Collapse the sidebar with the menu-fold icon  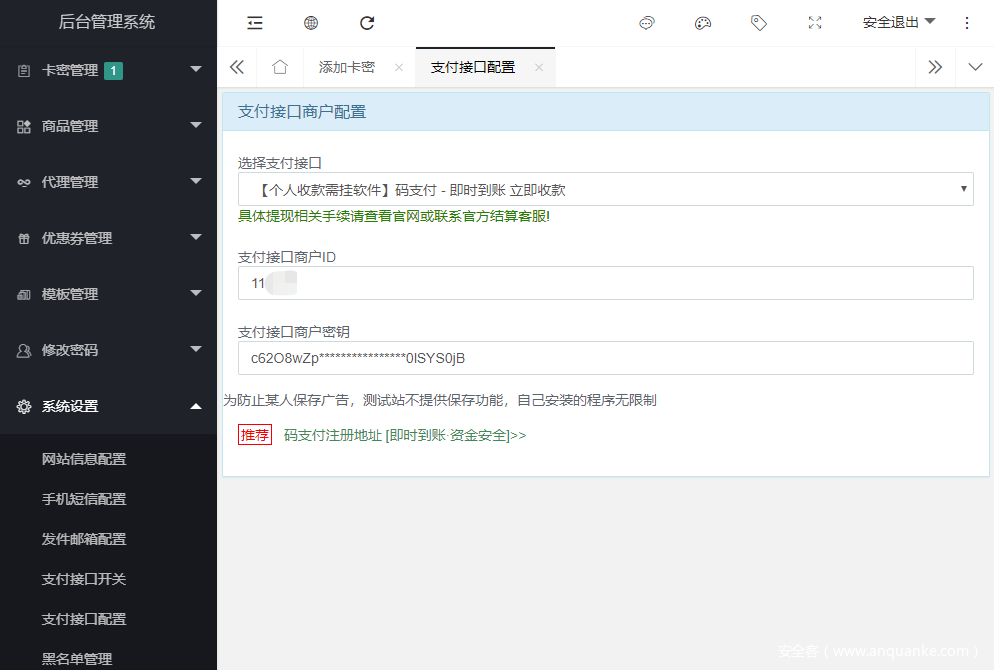(255, 23)
